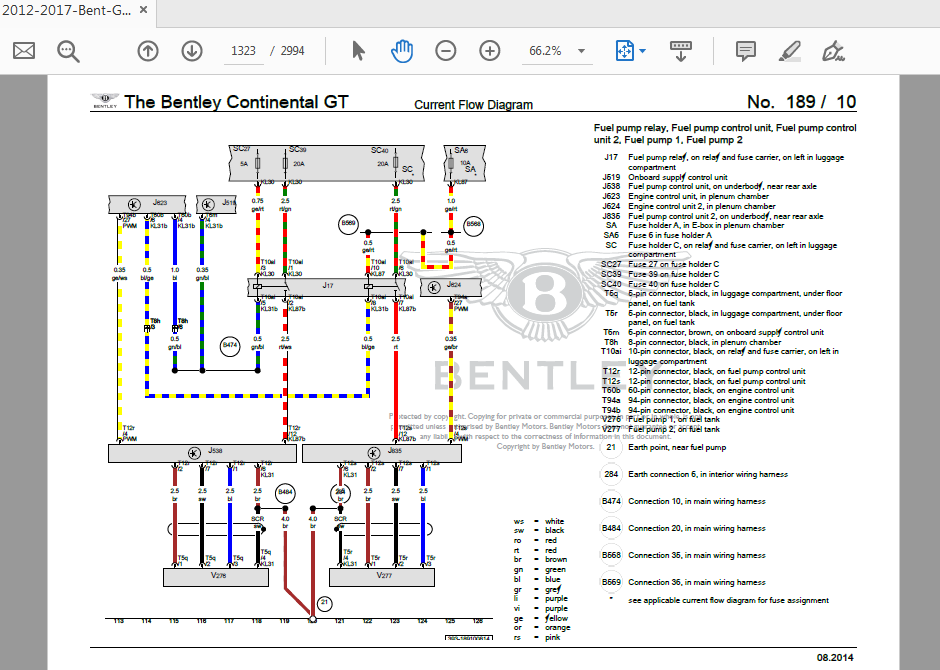Click the V276 fuel pump 1 component
Screen dimensions: 940x670
pos(216,576)
